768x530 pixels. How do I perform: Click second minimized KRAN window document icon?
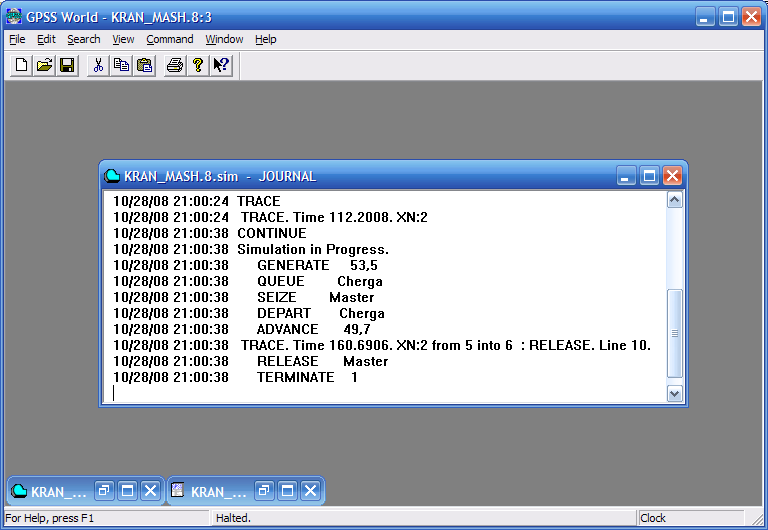pyautogui.click(x=178, y=490)
